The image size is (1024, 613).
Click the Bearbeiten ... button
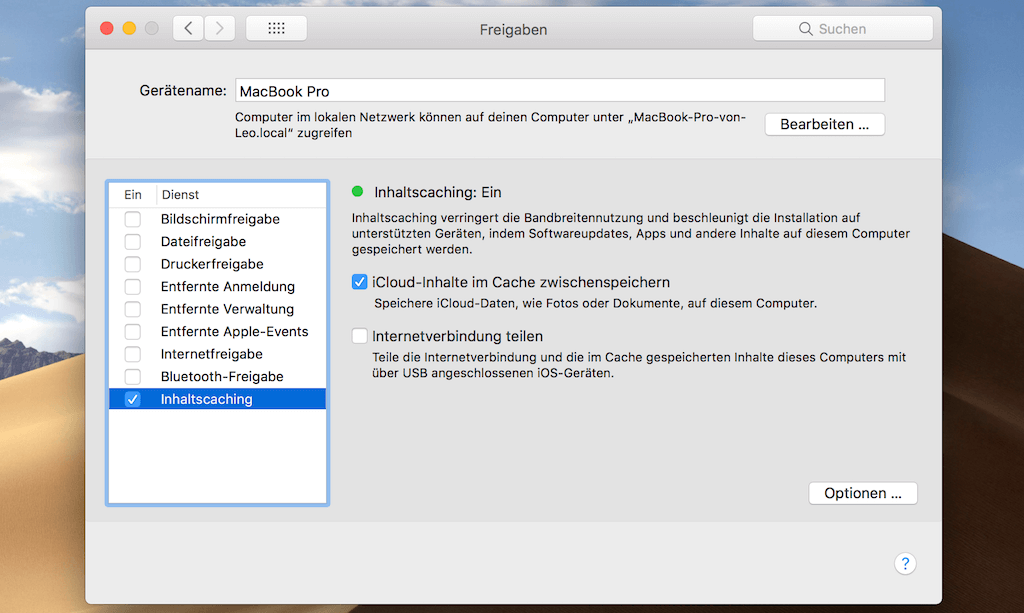825,124
